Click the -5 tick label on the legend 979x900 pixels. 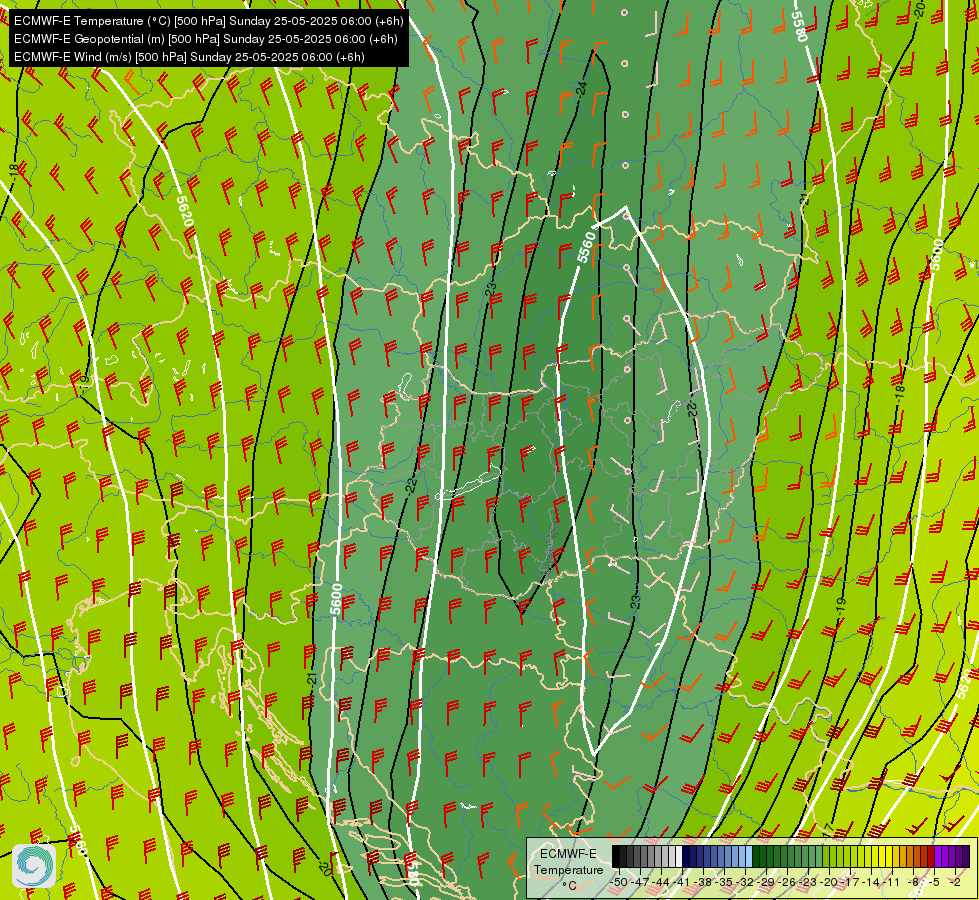(934, 882)
